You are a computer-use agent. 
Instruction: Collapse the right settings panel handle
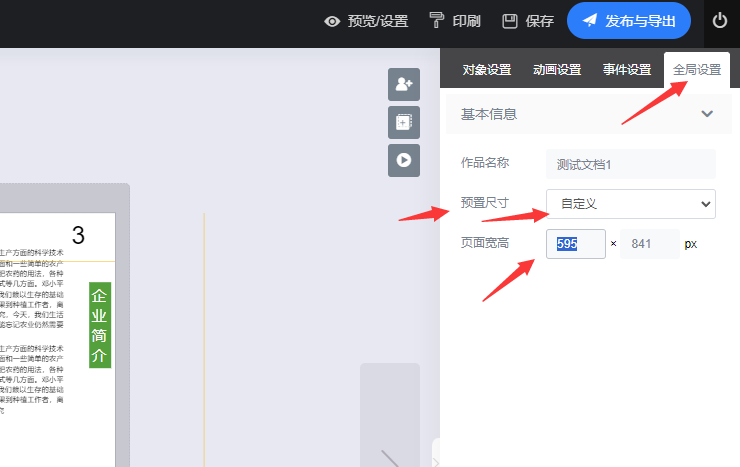click(435, 455)
